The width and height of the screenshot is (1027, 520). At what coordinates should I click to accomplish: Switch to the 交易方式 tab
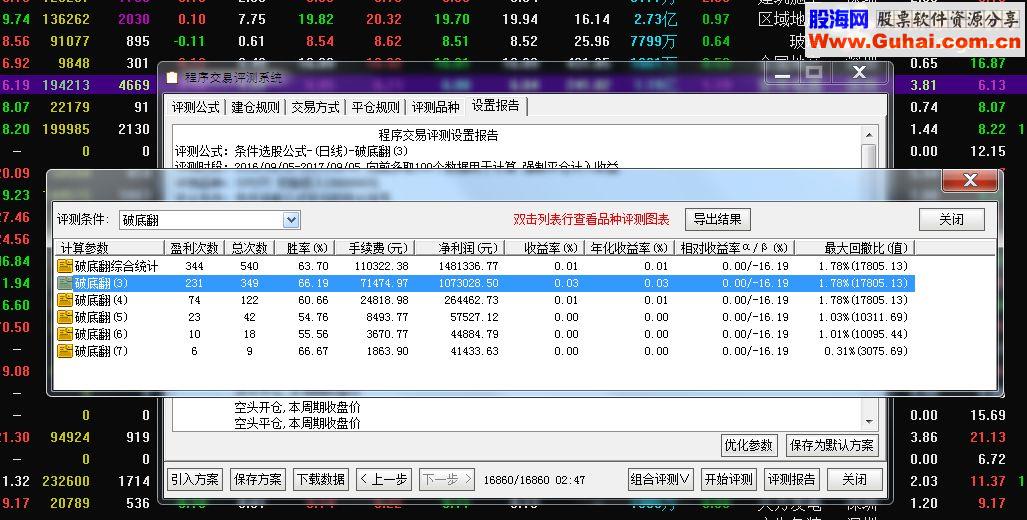(315, 107)
